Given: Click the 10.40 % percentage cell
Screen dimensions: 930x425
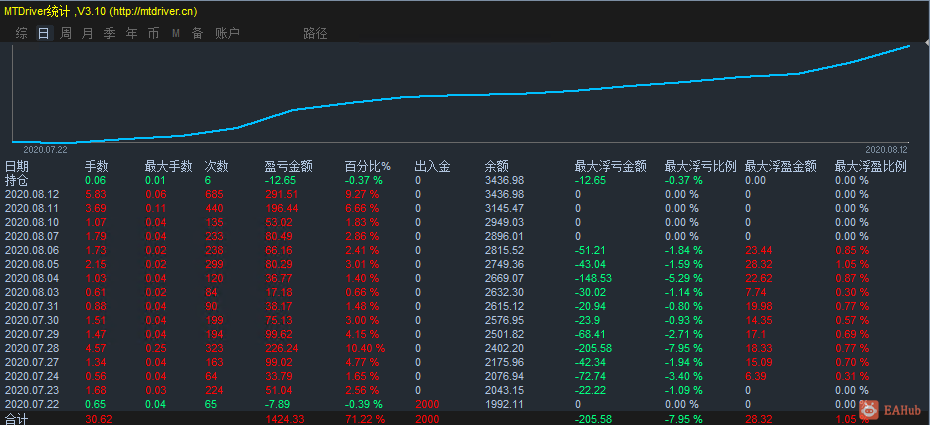Looking at the screenshot, I should point(365,349).
